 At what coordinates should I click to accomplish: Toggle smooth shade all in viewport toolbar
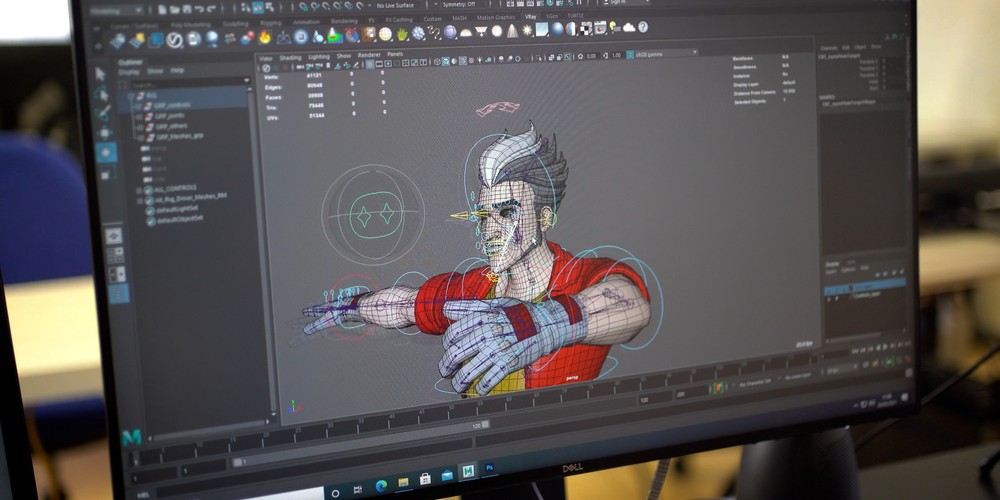point(445,61)
